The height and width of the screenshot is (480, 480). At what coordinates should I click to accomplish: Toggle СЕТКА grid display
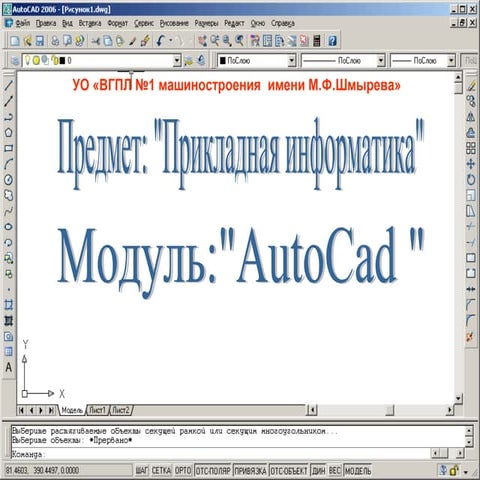tap(161, 470)
